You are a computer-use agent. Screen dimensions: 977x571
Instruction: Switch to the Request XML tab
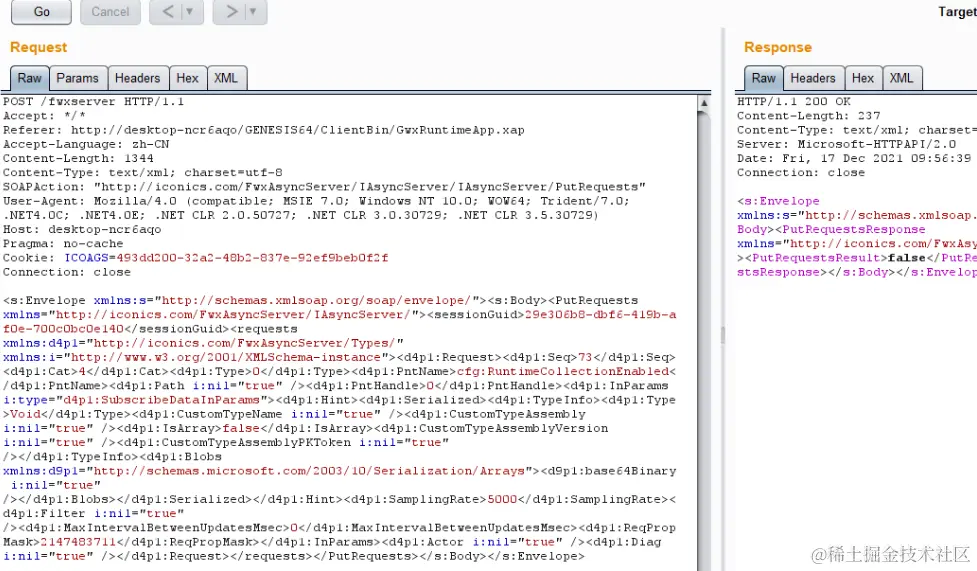(226, 79)
